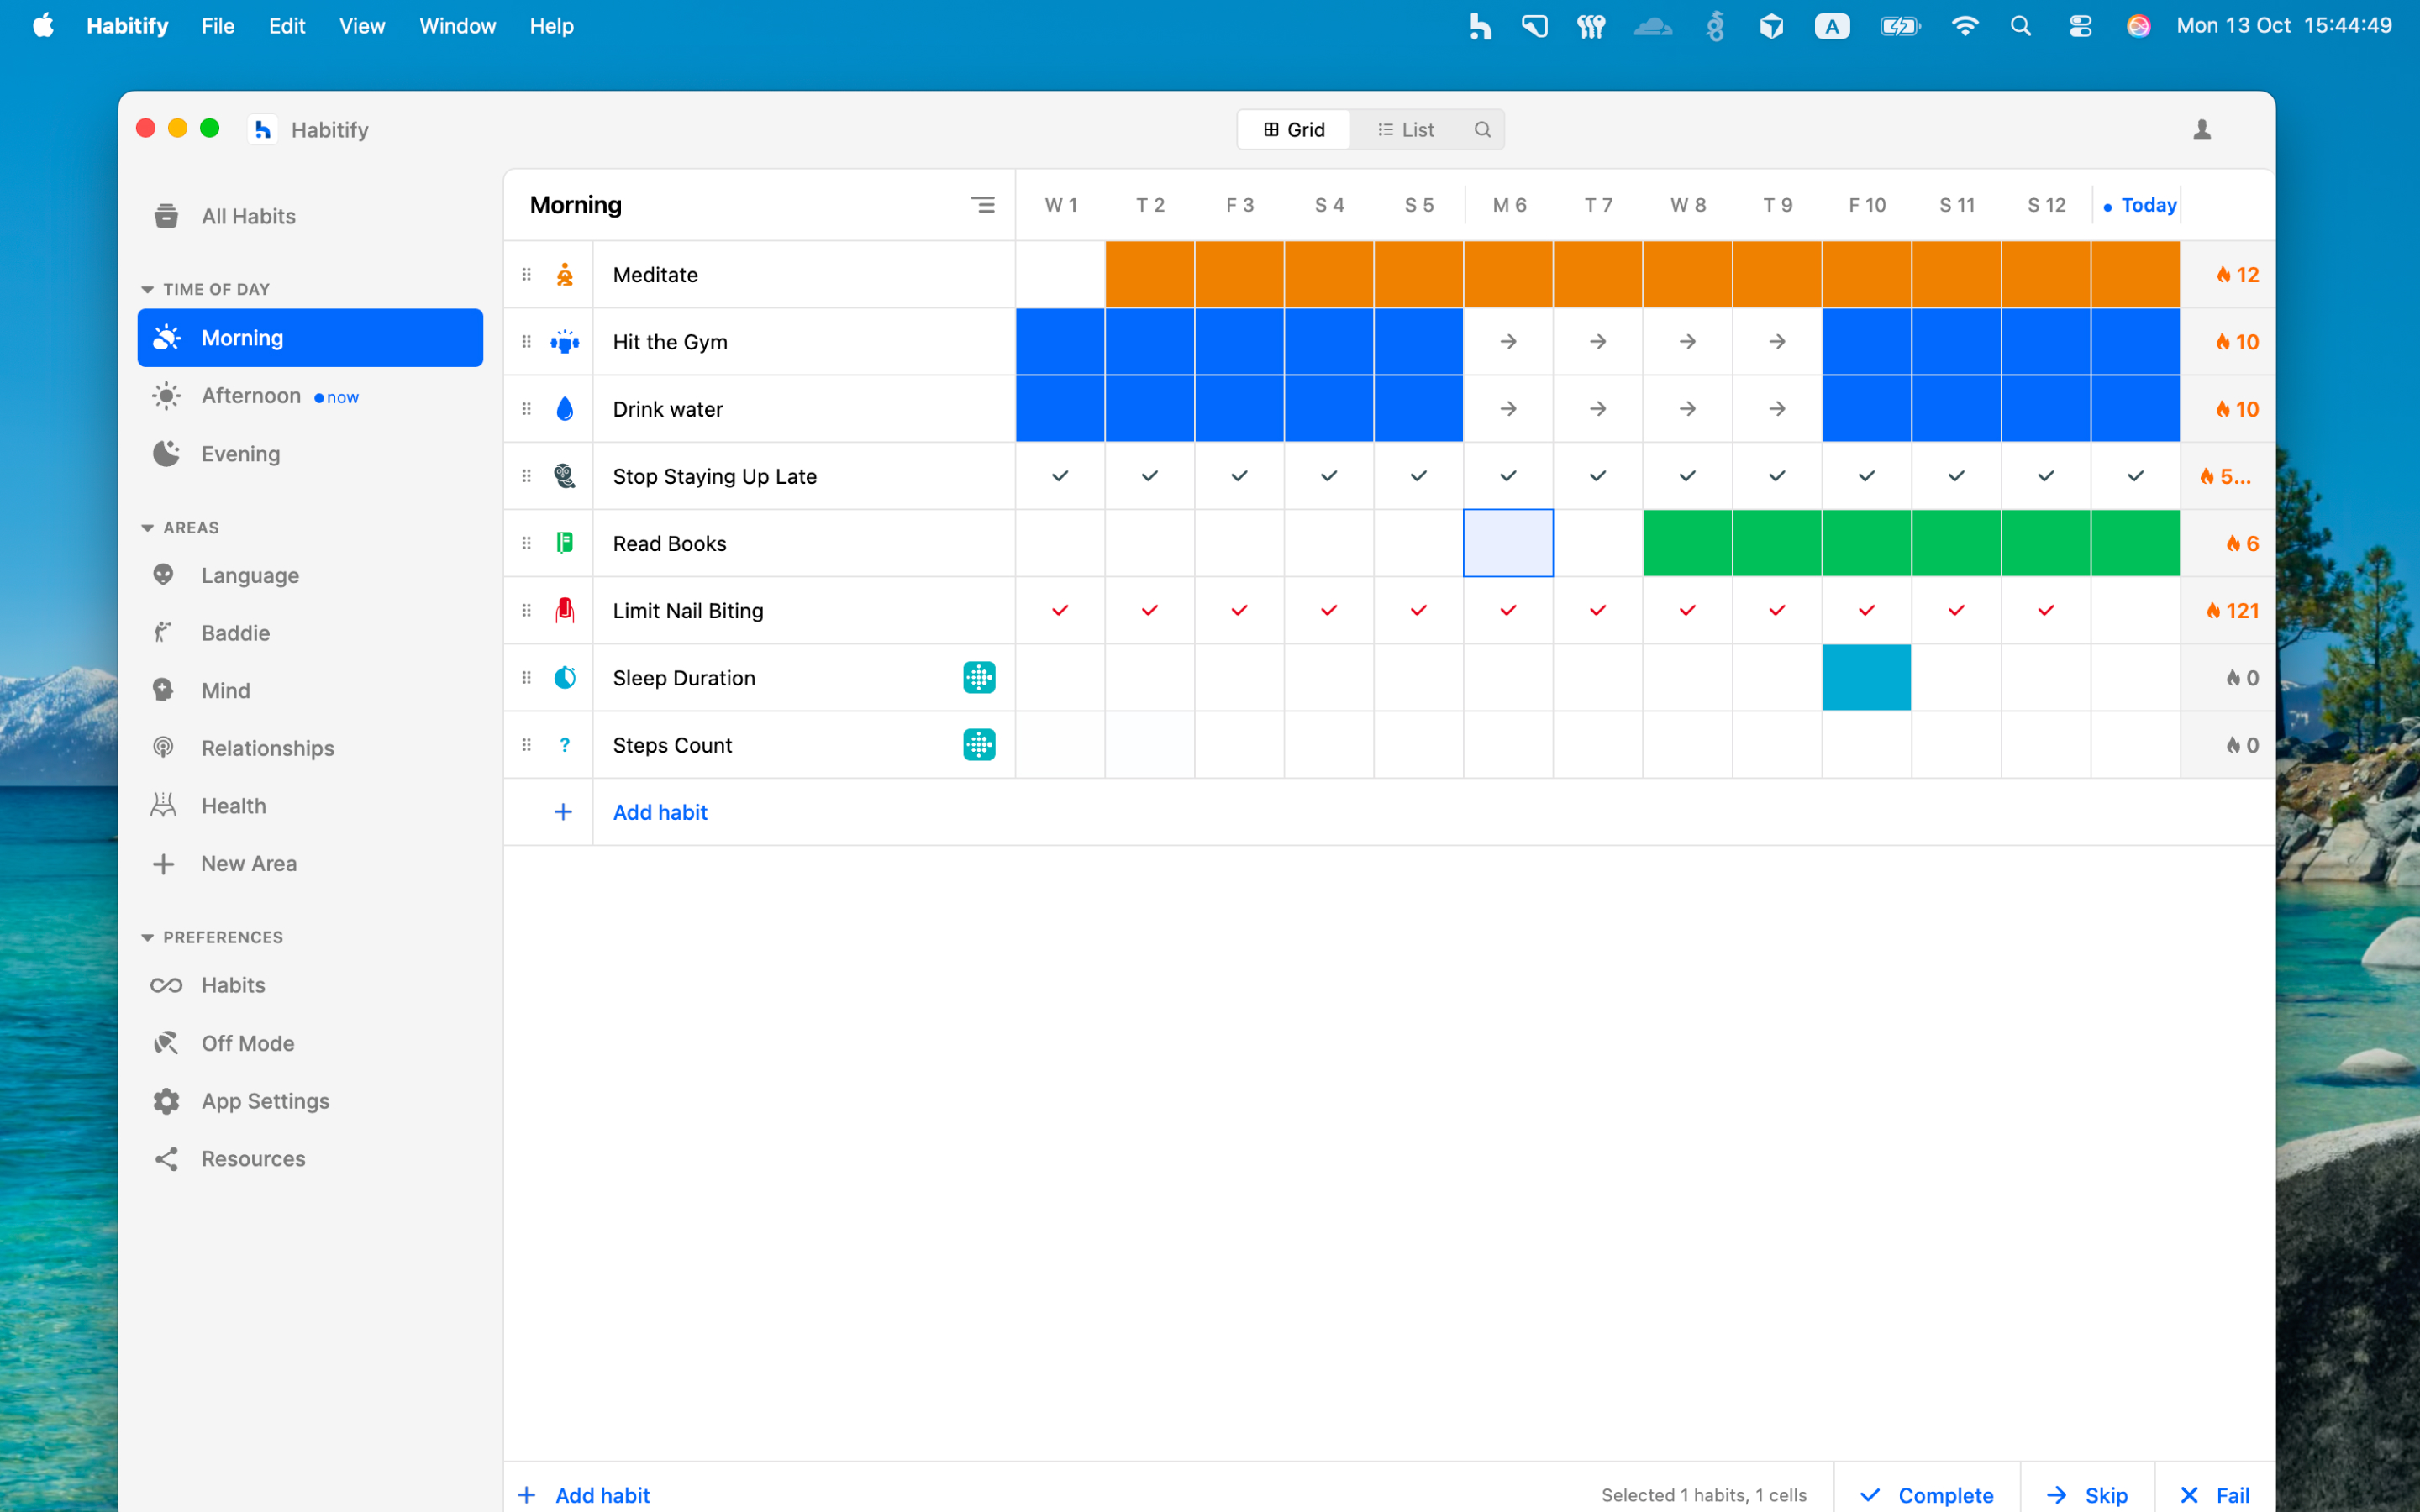Open the Window menu
The height and width of the screenshot is (1512, 2420).
(457, 26)
